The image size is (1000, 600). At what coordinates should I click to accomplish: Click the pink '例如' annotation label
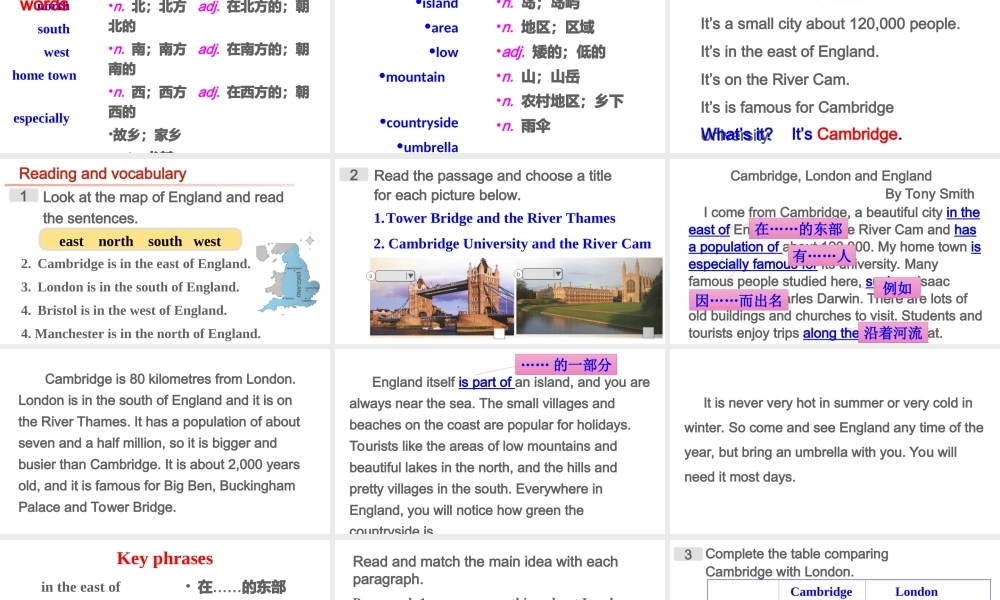coord(897,289)
